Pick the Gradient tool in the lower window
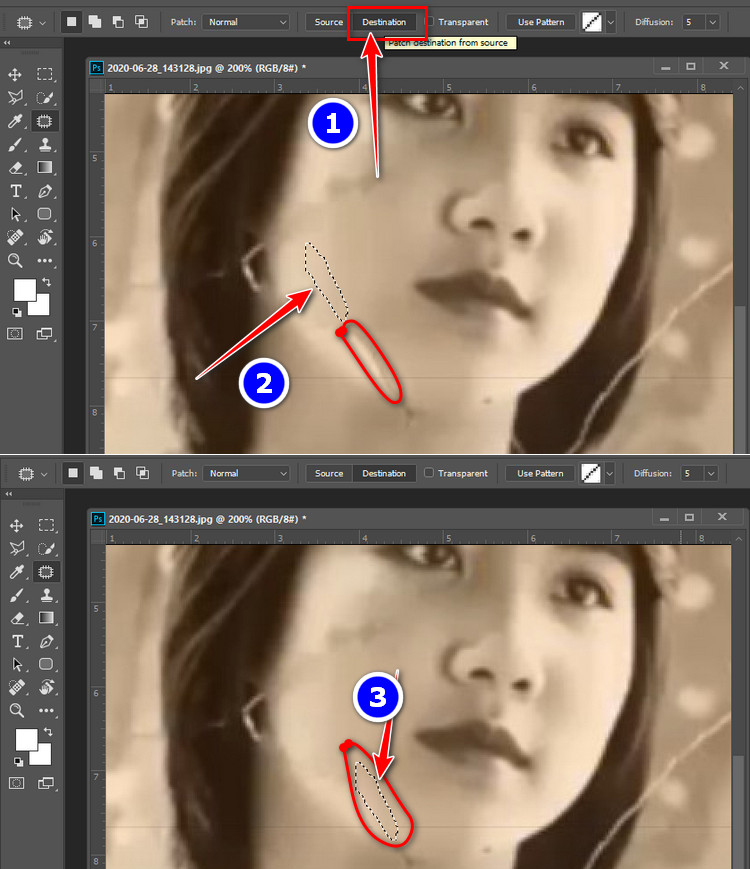The width and height of the screenshot is (750, 869). point(46,618)
